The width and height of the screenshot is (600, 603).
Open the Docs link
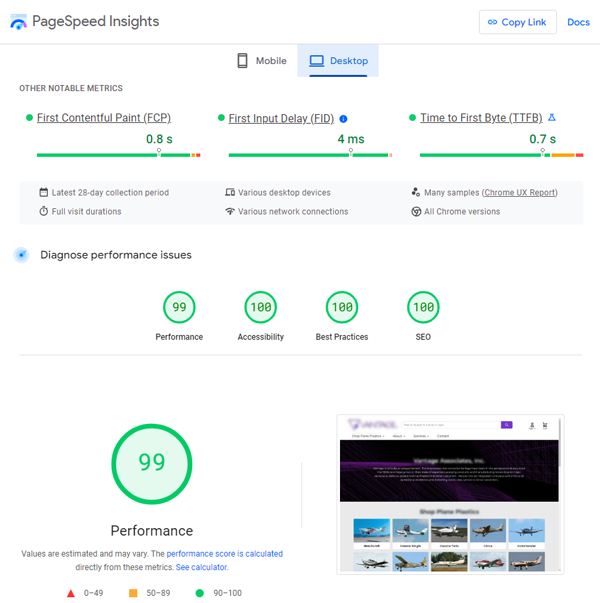(x=578, y=22)
